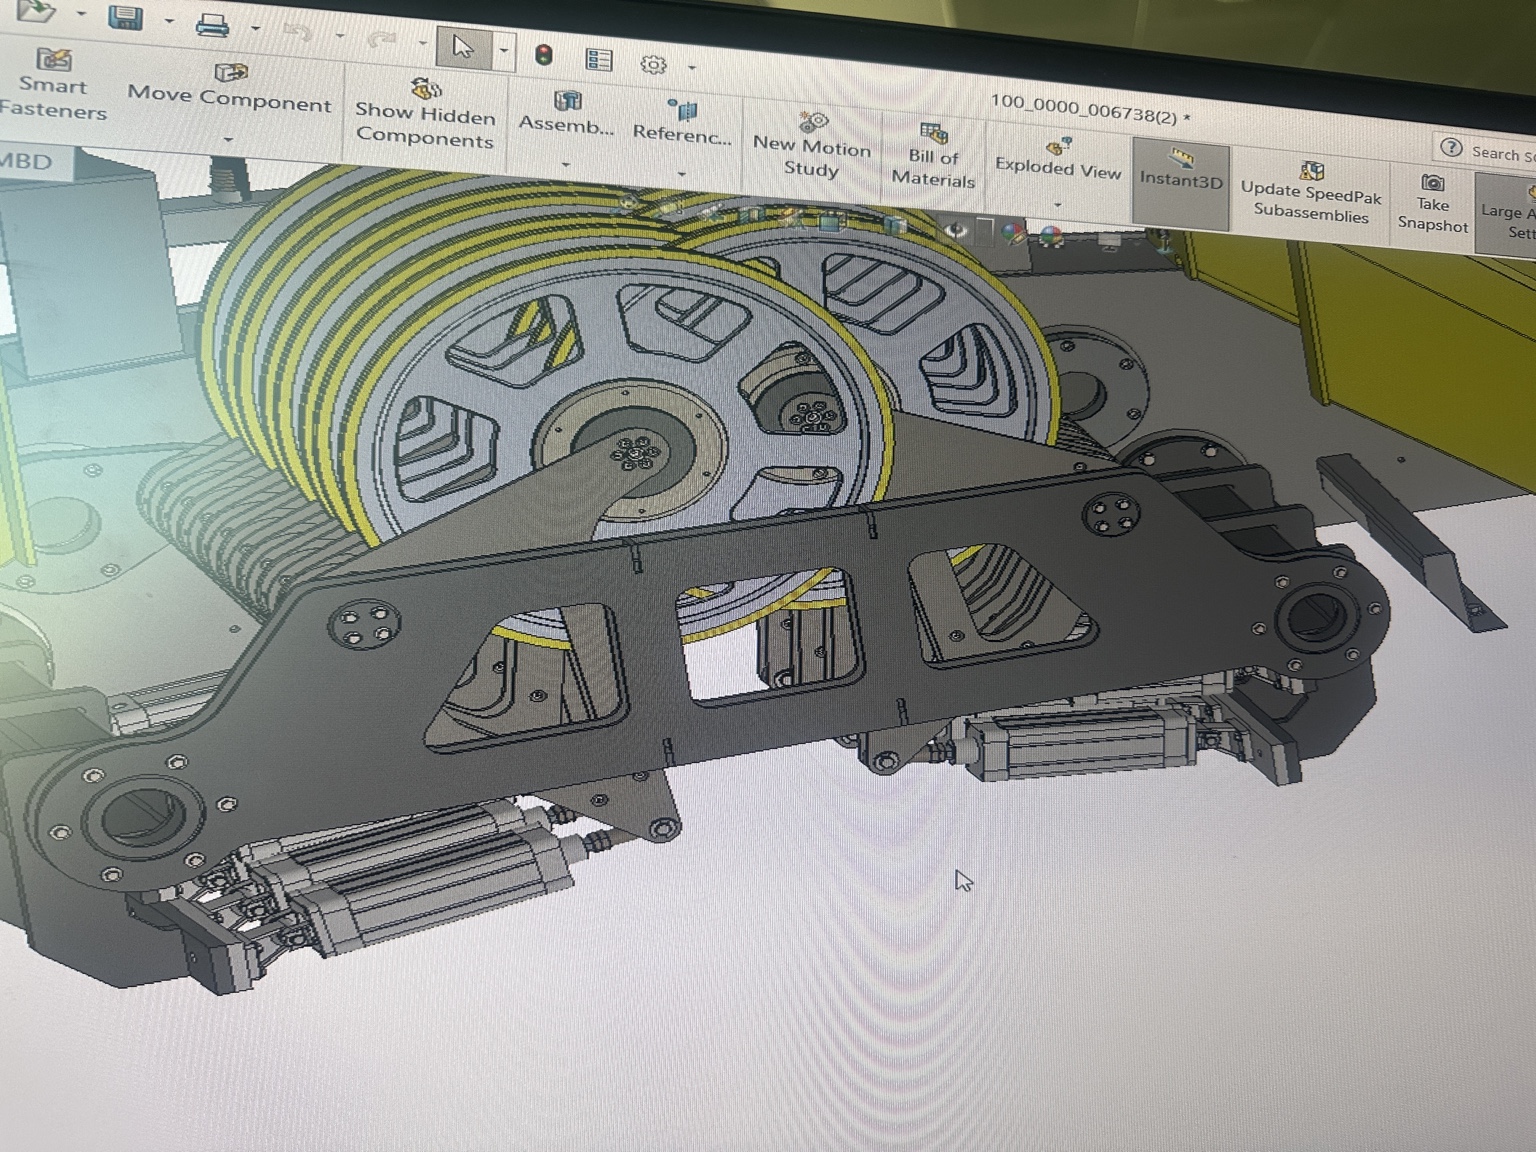1536x1152 pixels.
Task: Open the Select tool dropdown arrow
Action: click(504, 50)
